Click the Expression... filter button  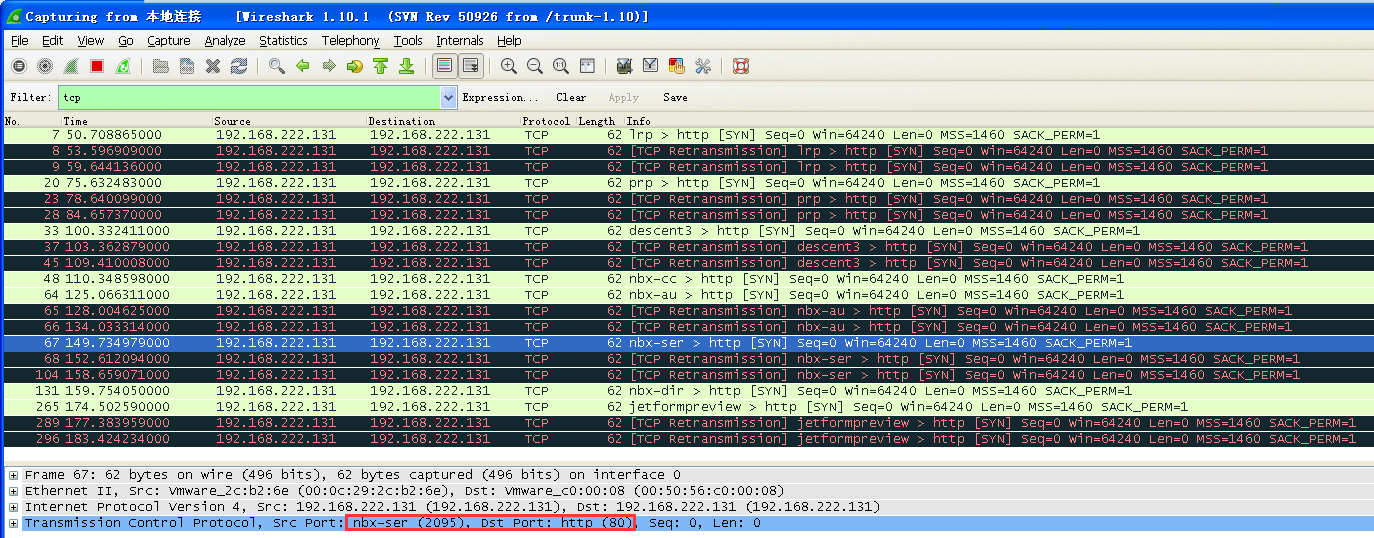(500, 97)
